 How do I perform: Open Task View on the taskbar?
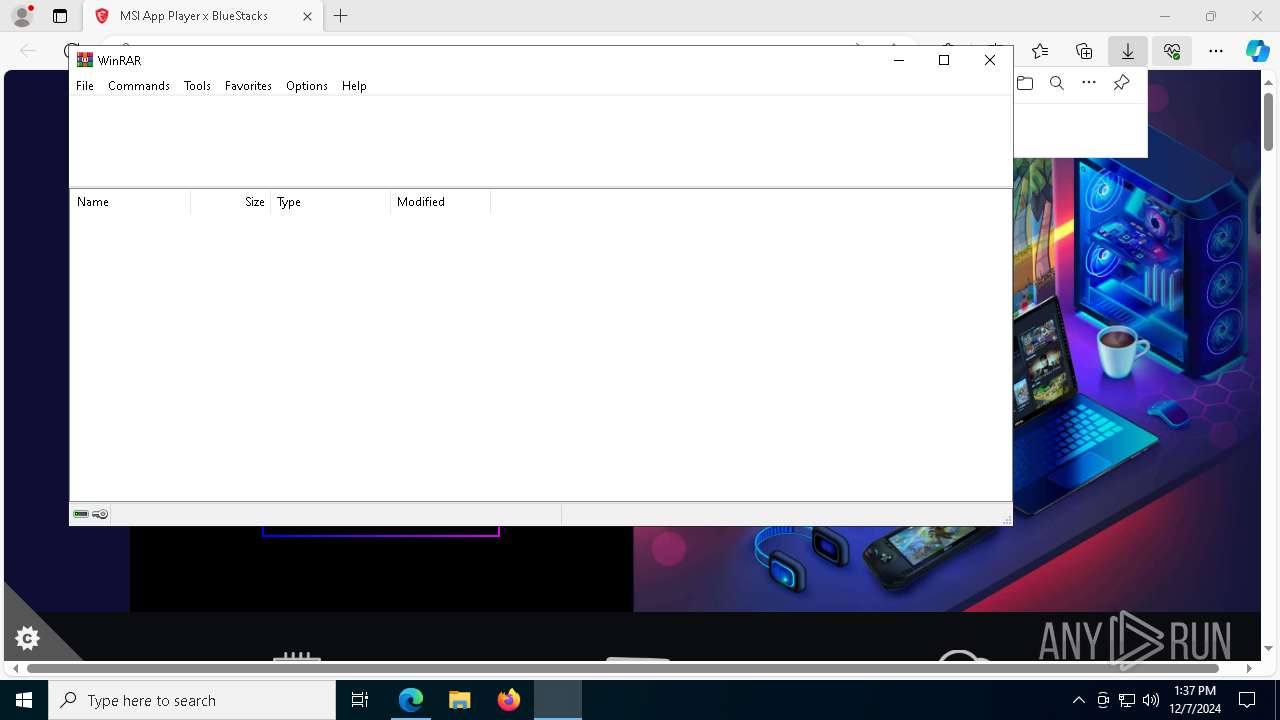360,700
